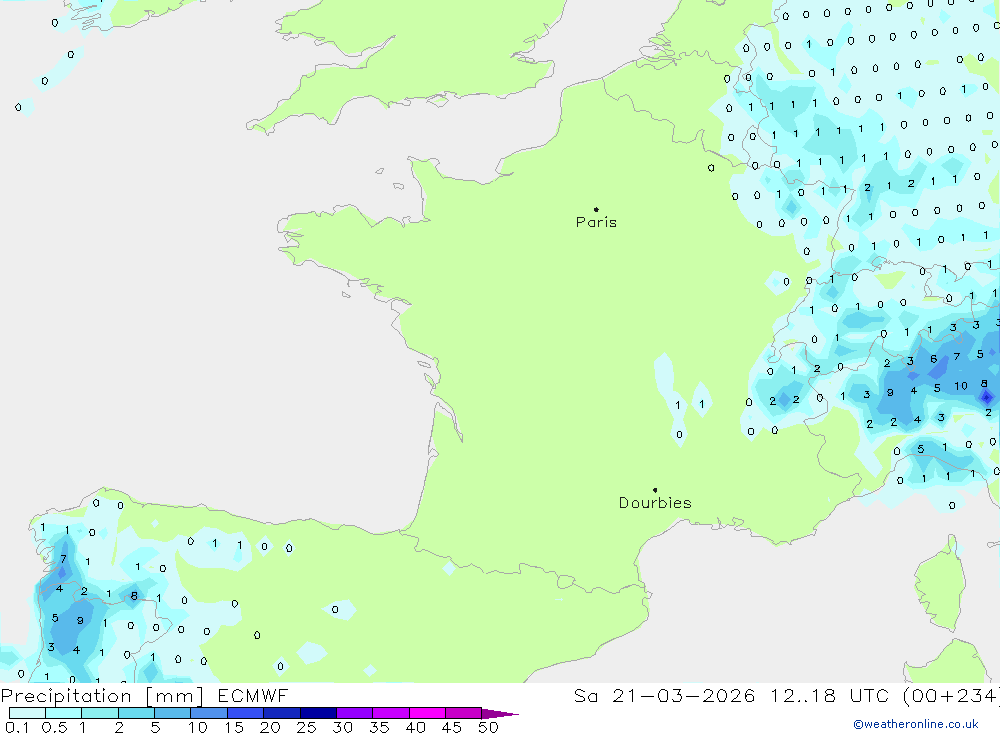Choose the 25–30 mm navy legend swatch
Viewport: 1000px width, 733px height.
pyautogui.click(x=318, y=713)
